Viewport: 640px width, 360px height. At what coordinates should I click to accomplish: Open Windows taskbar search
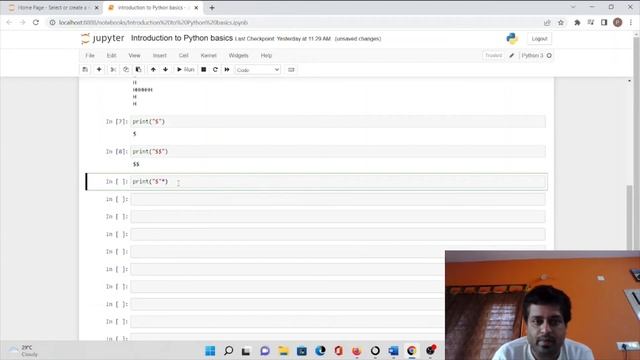[x=229, y=351]
